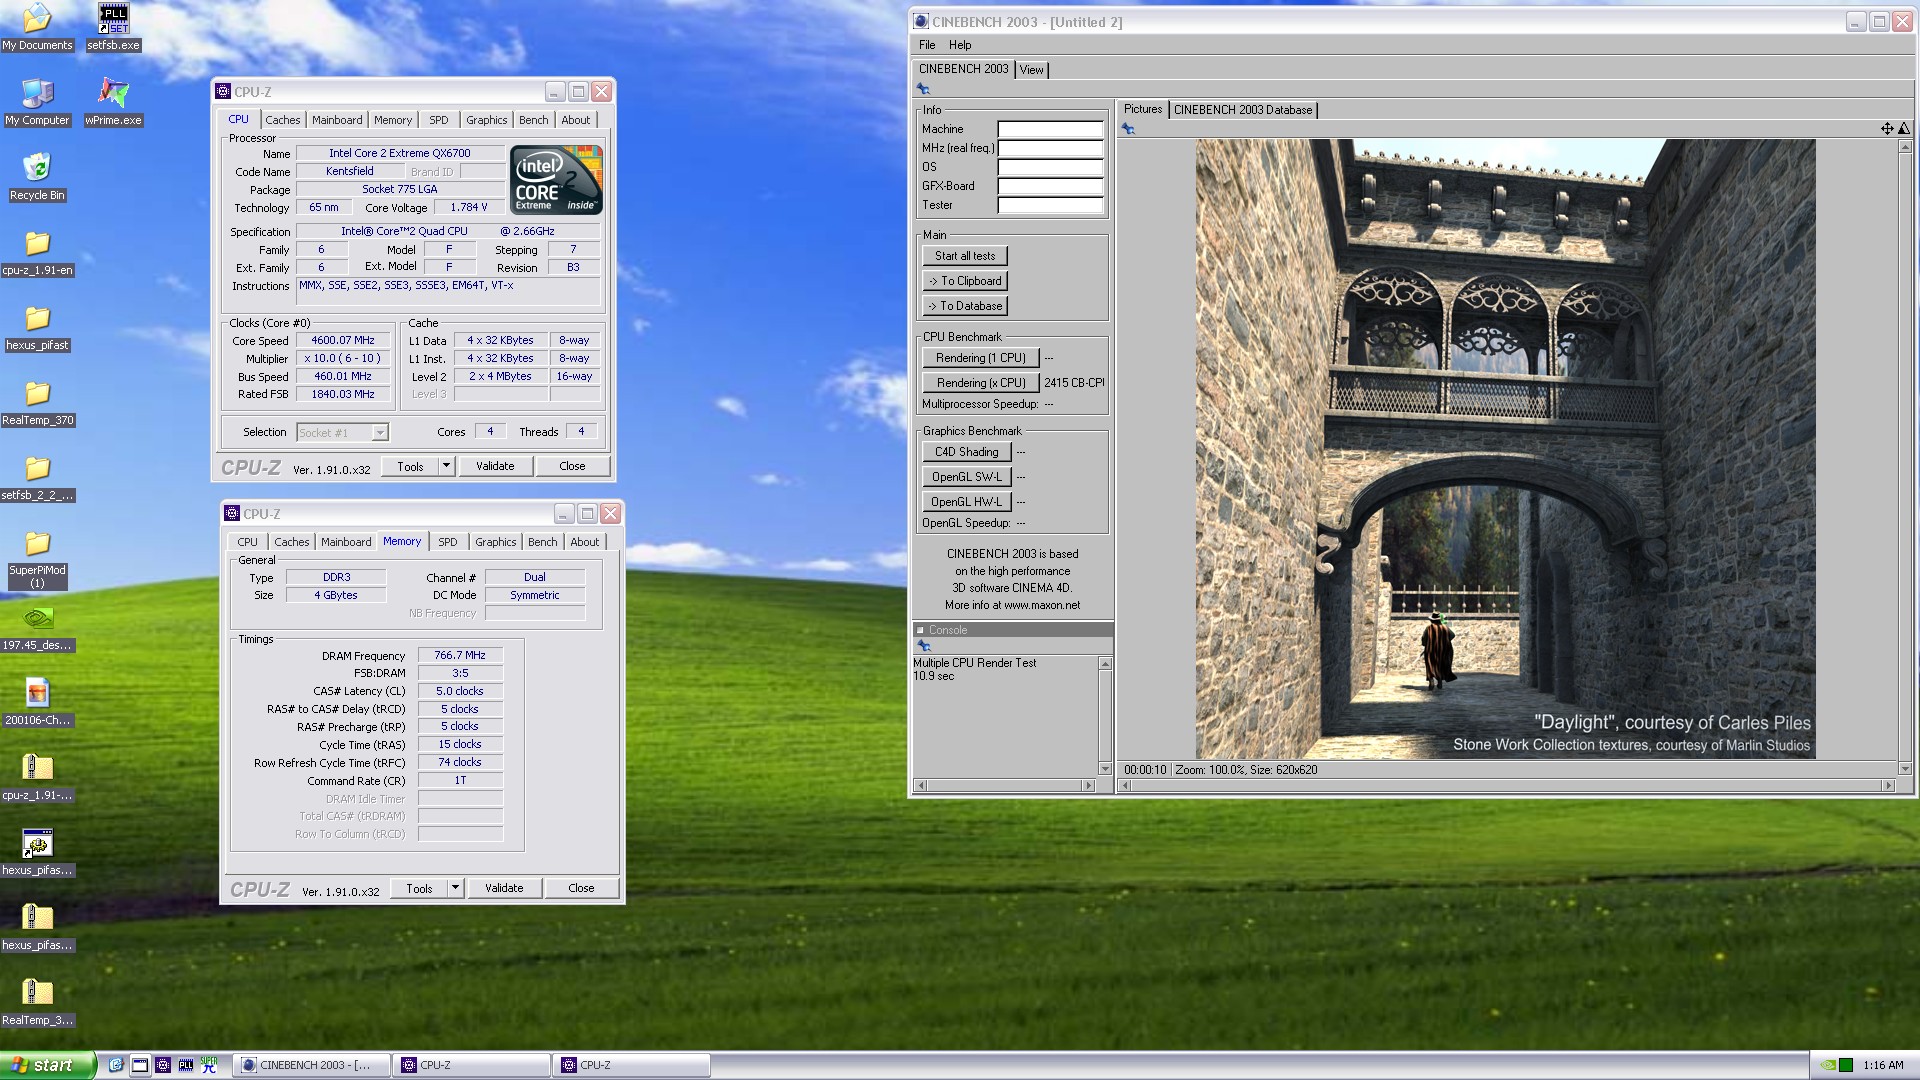Open Bench tab in lower CPU-Z
Viewport: 1920px width, 1080px height.
coord(543,542)
